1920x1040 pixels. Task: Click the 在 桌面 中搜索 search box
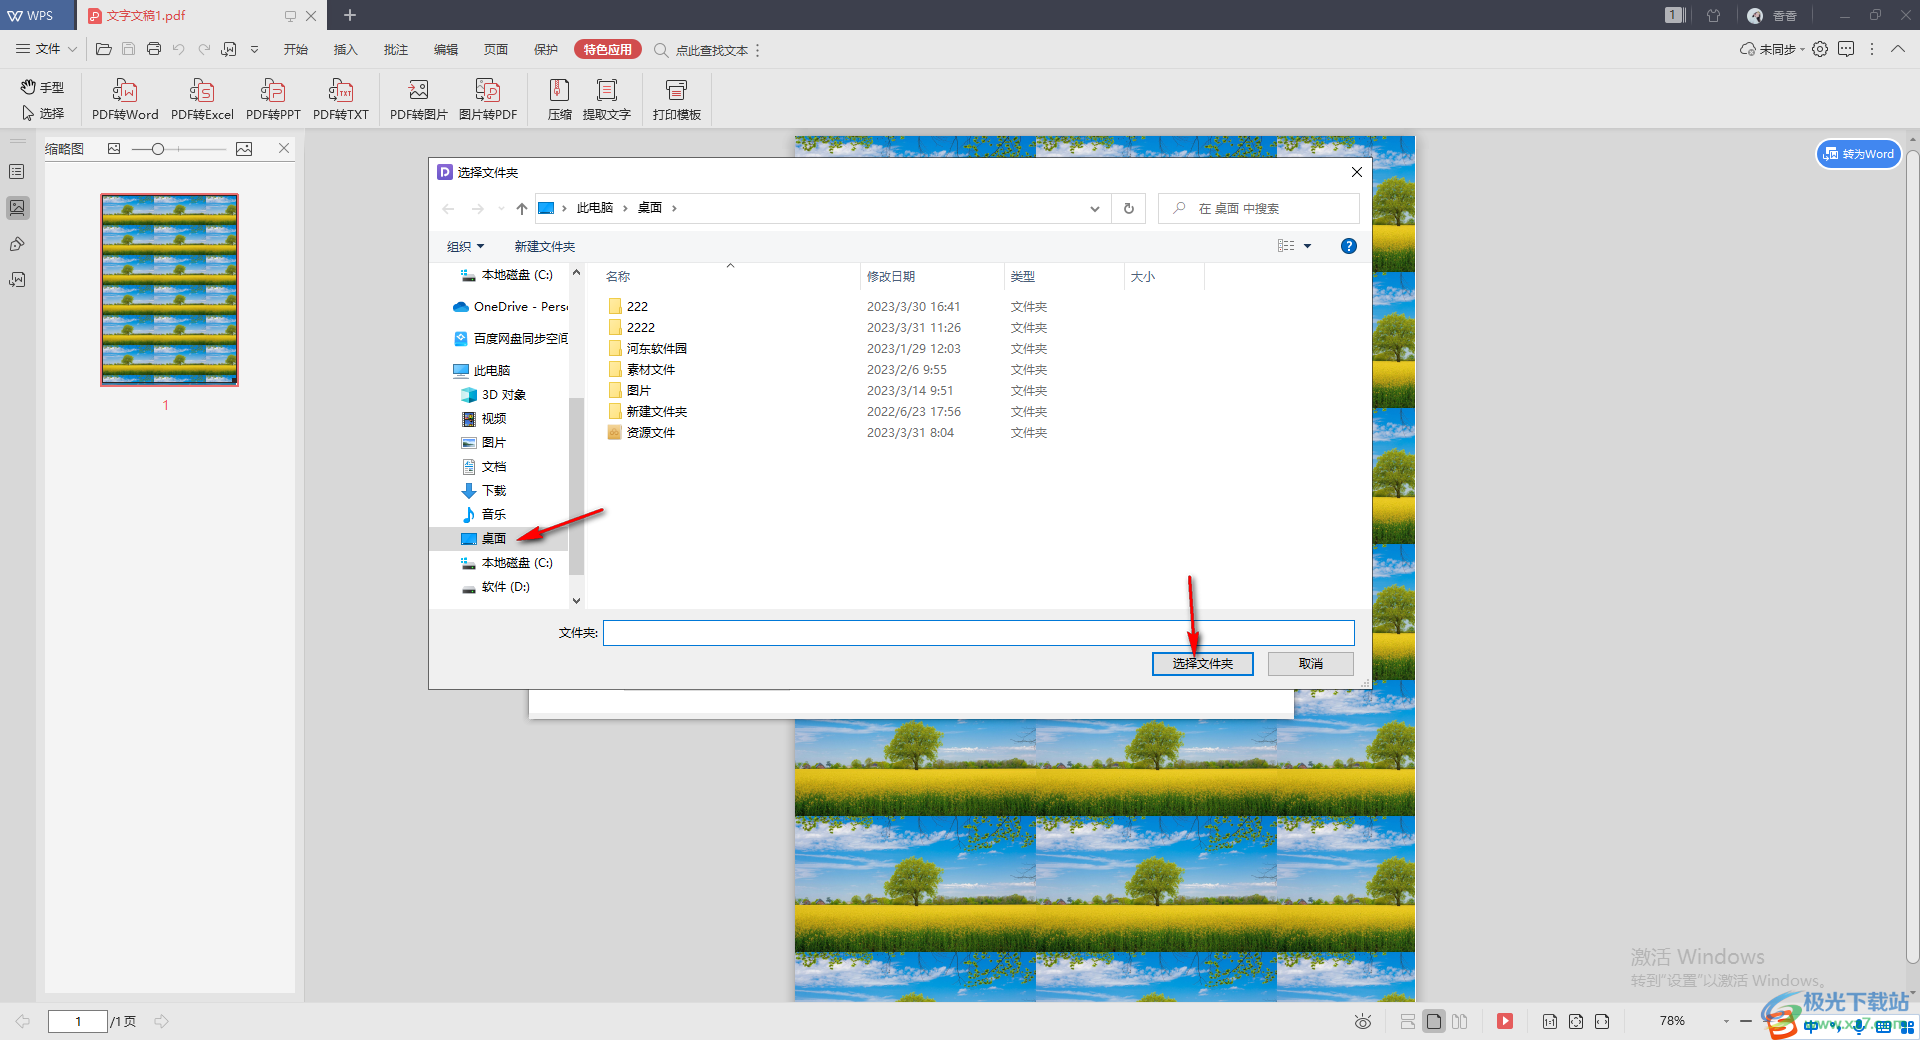pos(1259,208)
